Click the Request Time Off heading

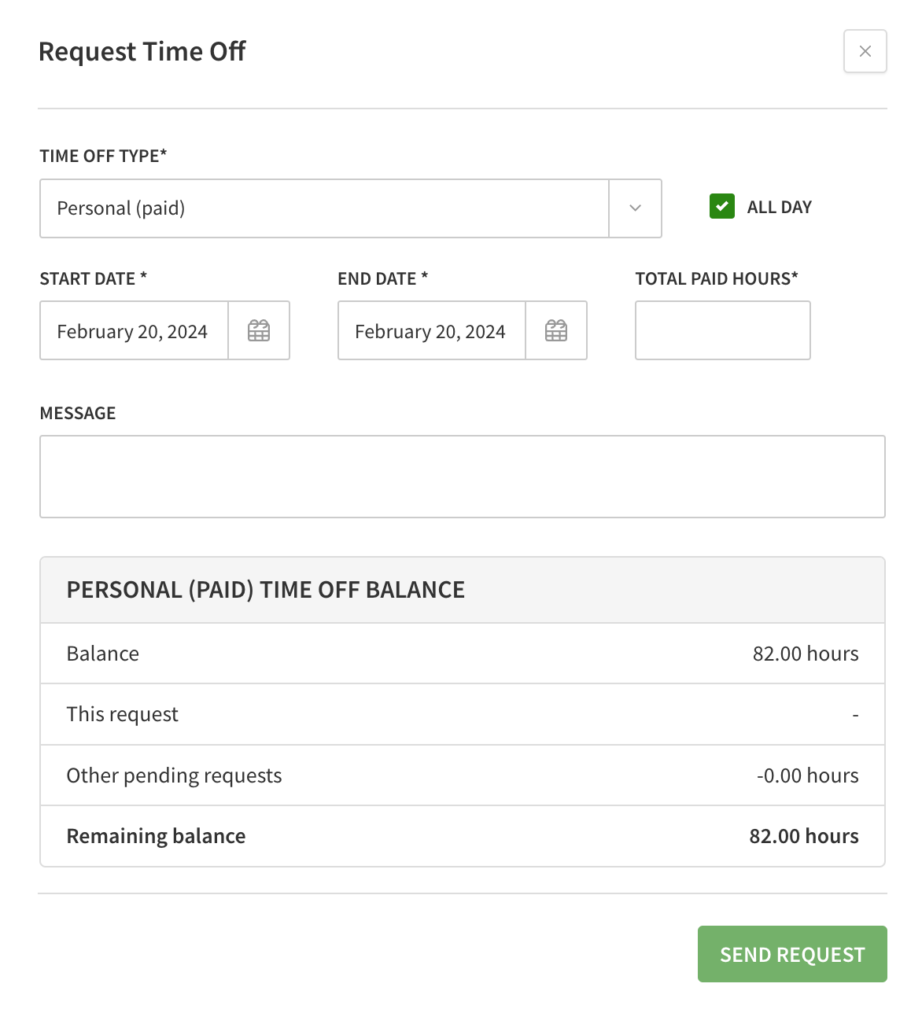[x=142, y=51]
